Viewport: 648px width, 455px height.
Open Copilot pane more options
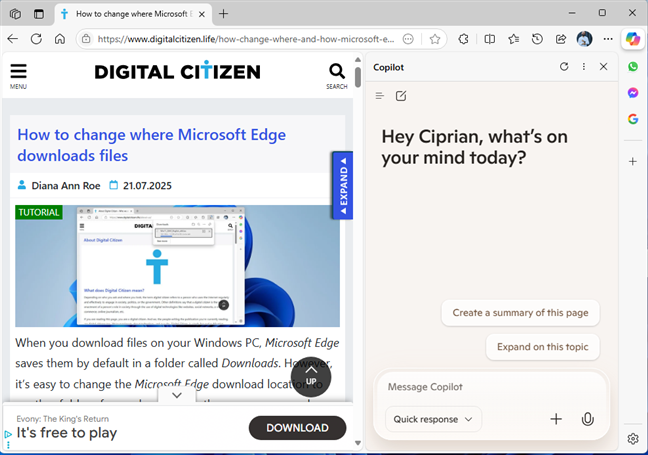[x=584, y=67]
